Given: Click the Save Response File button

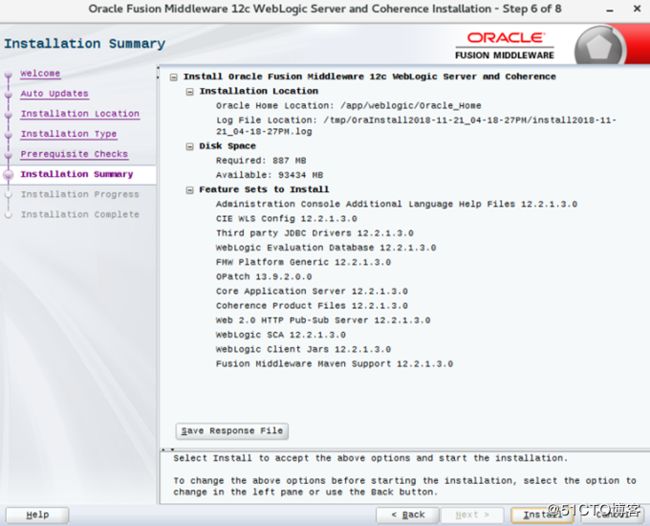Looking at the screenshot, I should tap(232, 431).
